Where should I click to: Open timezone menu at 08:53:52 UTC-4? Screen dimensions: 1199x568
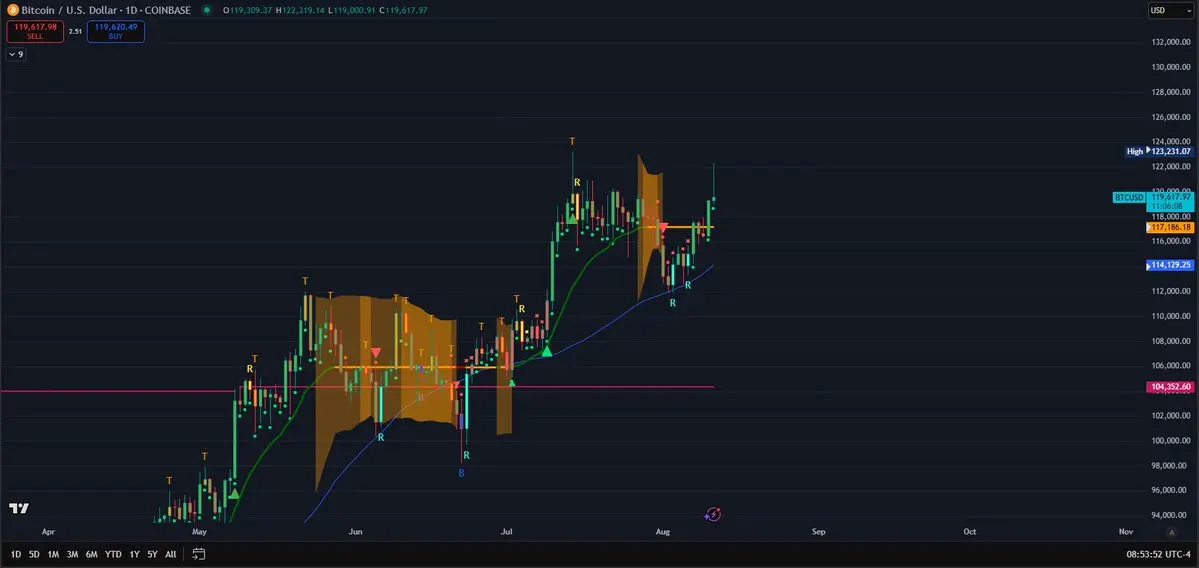point(1156,554)
